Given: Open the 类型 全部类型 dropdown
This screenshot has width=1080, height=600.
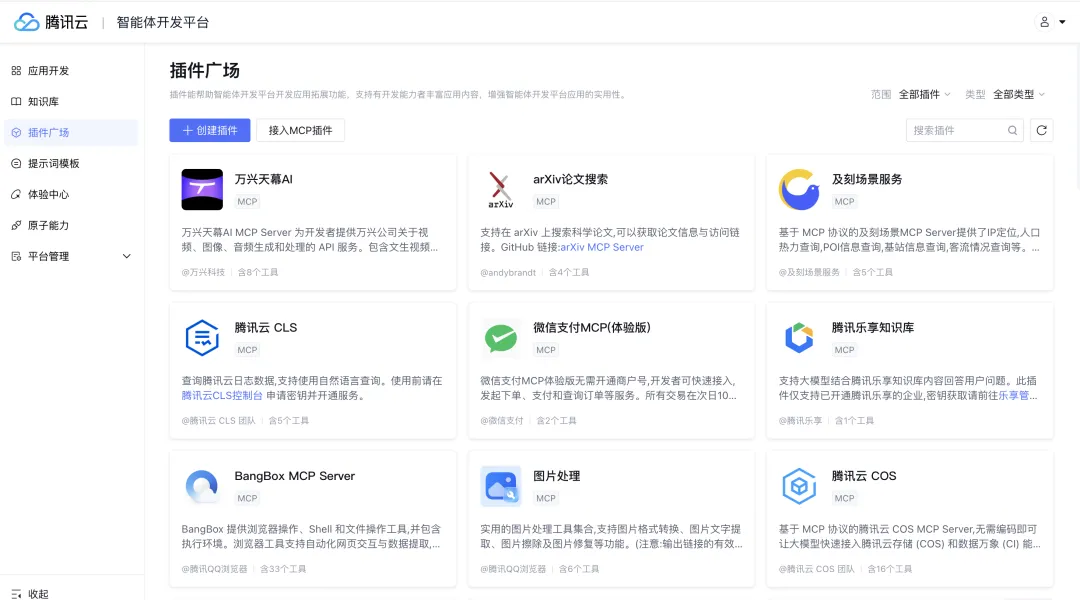Looking at the screenshot, I should pos(1019,94).
